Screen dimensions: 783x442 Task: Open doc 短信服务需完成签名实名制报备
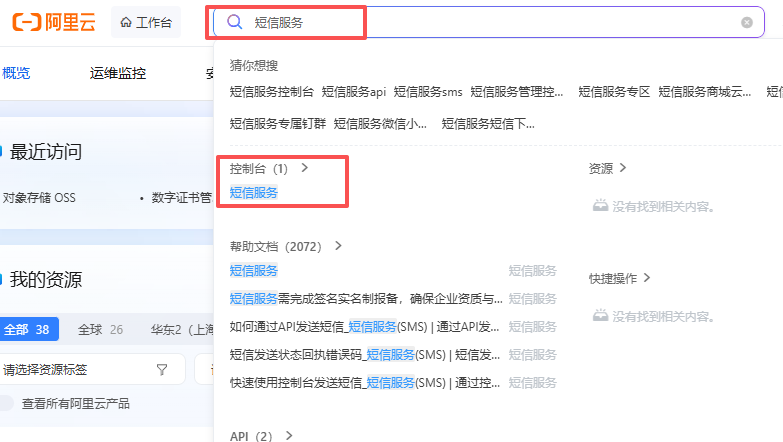tap(366, 299)
